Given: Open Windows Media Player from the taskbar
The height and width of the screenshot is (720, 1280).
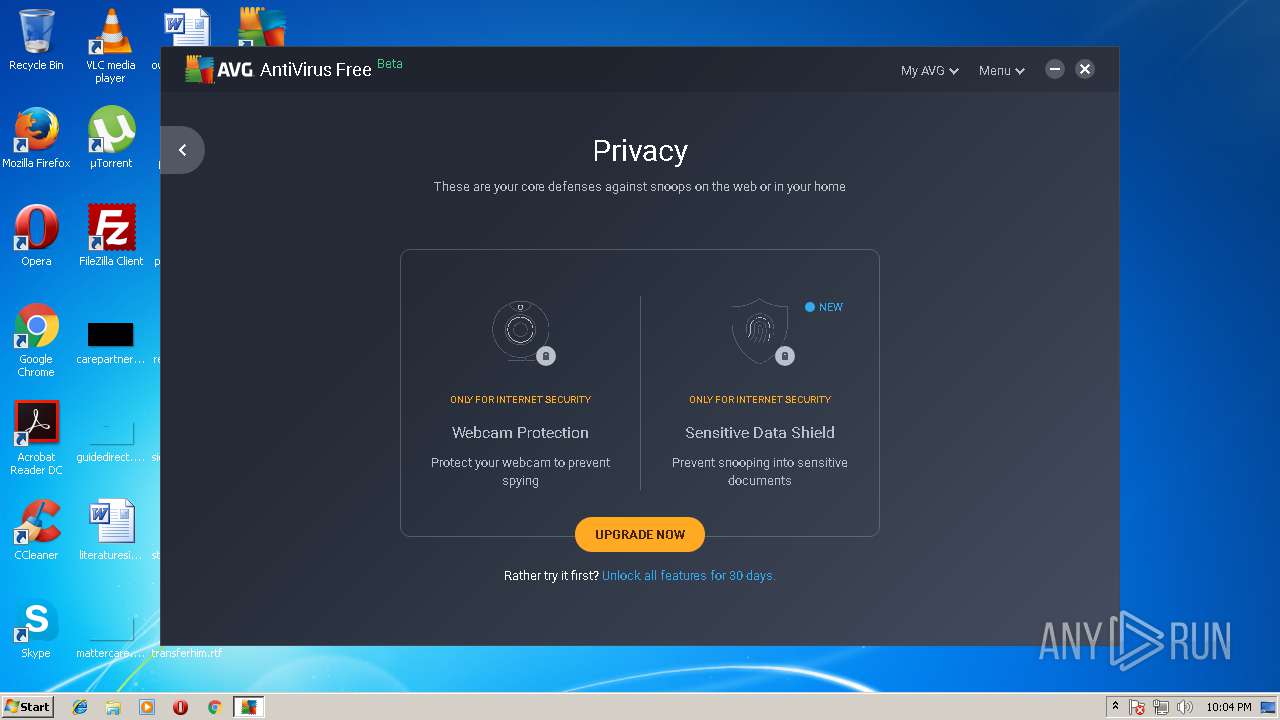Looking at the screenshot, I should [x=147, y=707].
